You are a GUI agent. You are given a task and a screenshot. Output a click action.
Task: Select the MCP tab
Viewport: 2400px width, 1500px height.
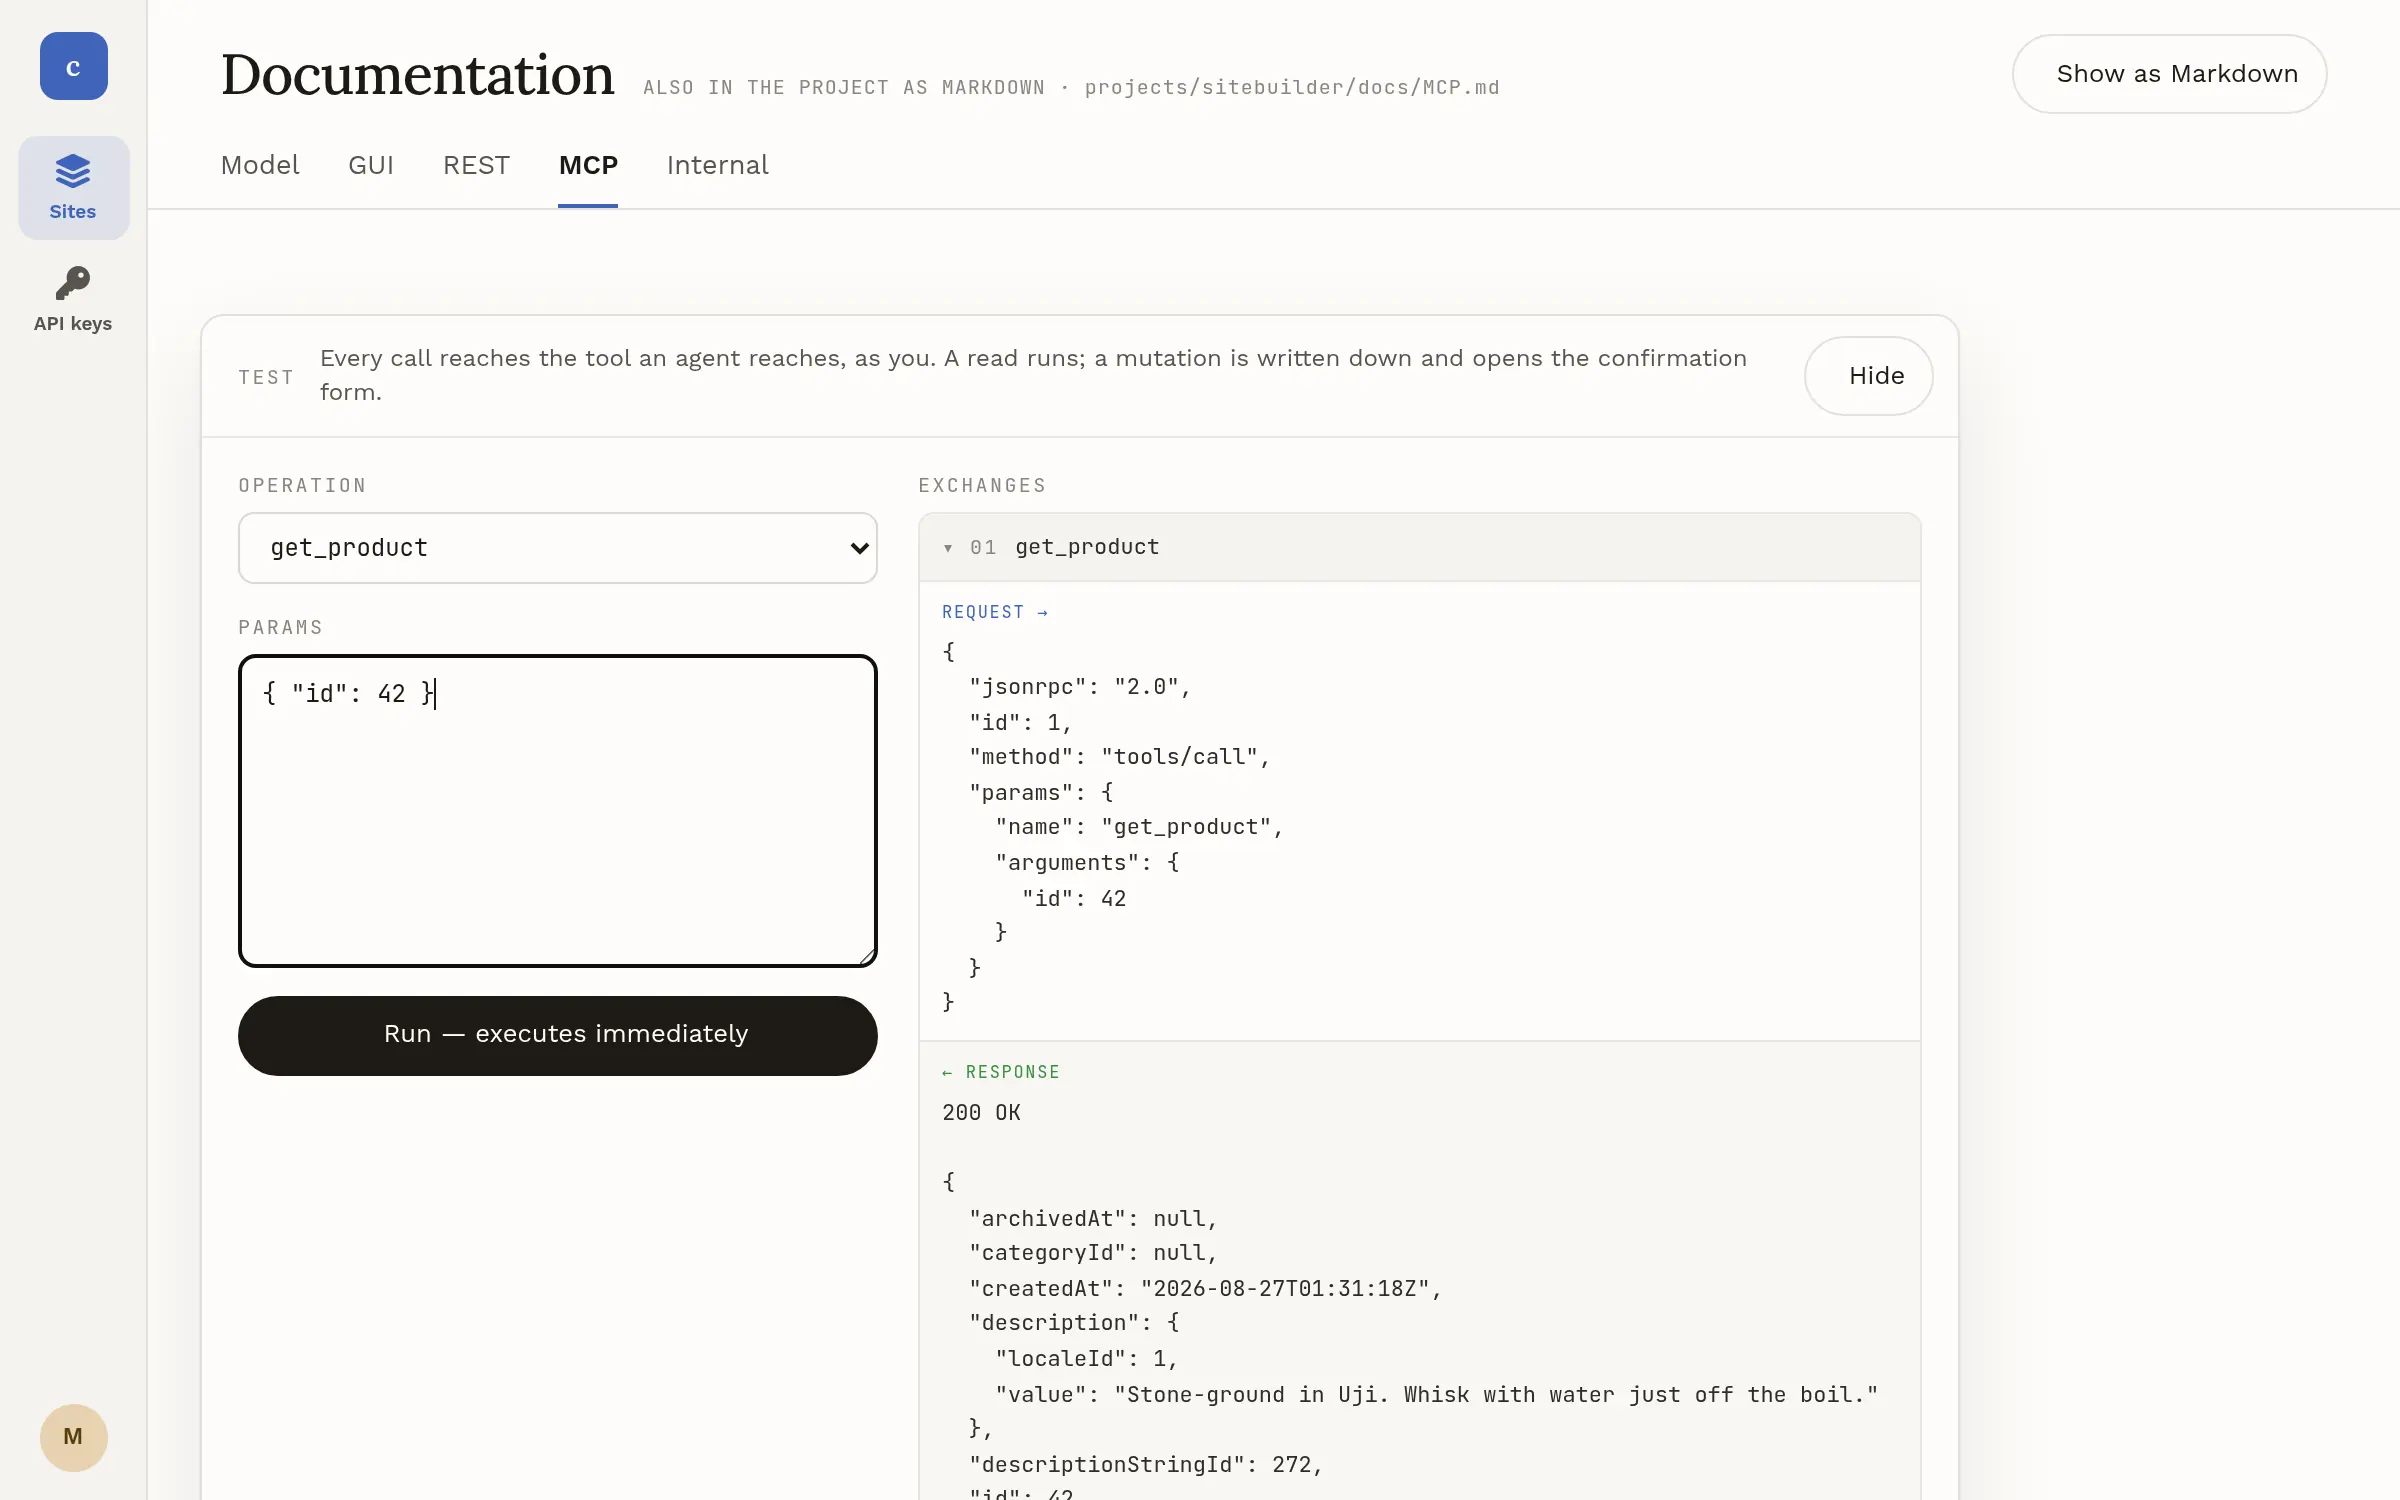tap(588, 165)
